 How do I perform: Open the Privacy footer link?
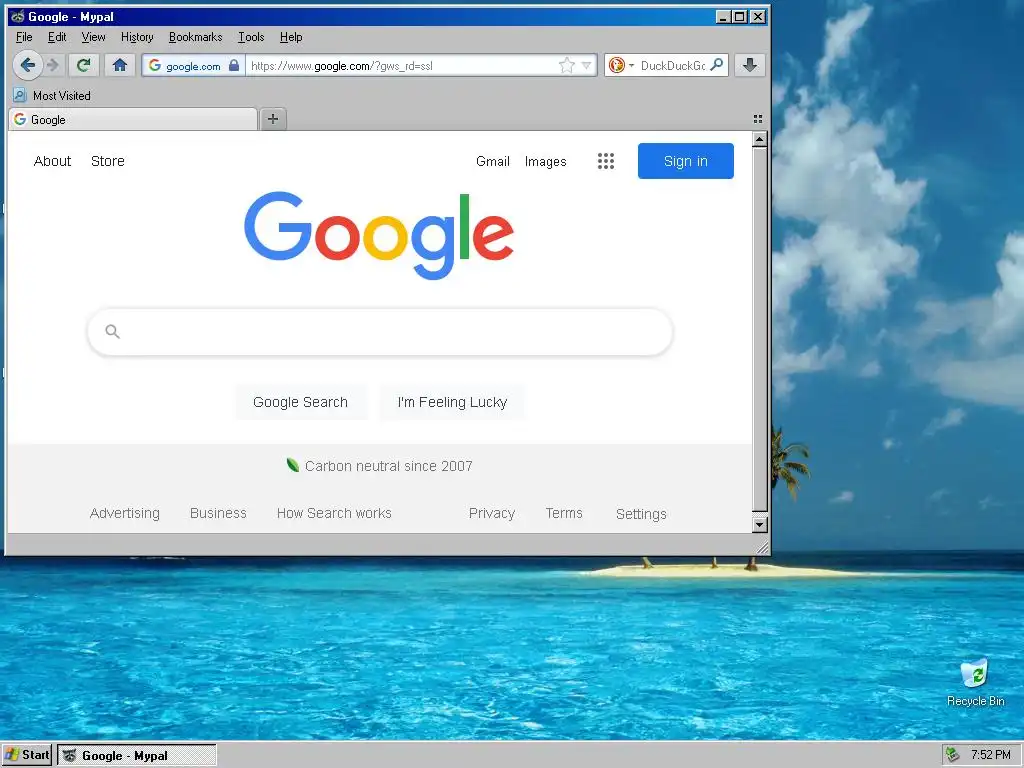492,513
